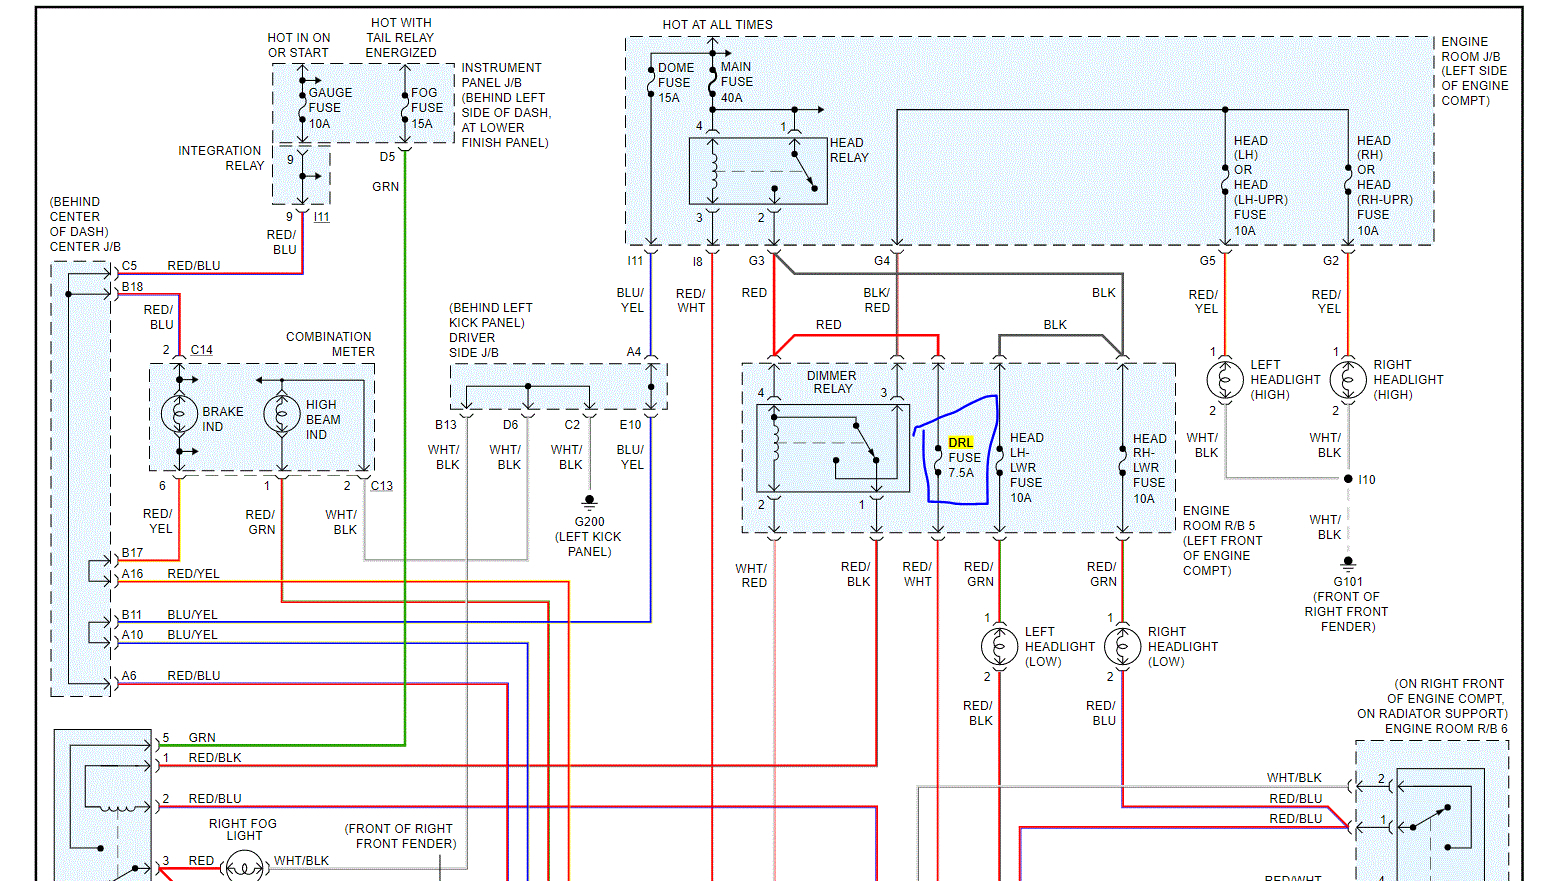
Task: Click the BRAKE IND label
Action: [x=222, y=419]
